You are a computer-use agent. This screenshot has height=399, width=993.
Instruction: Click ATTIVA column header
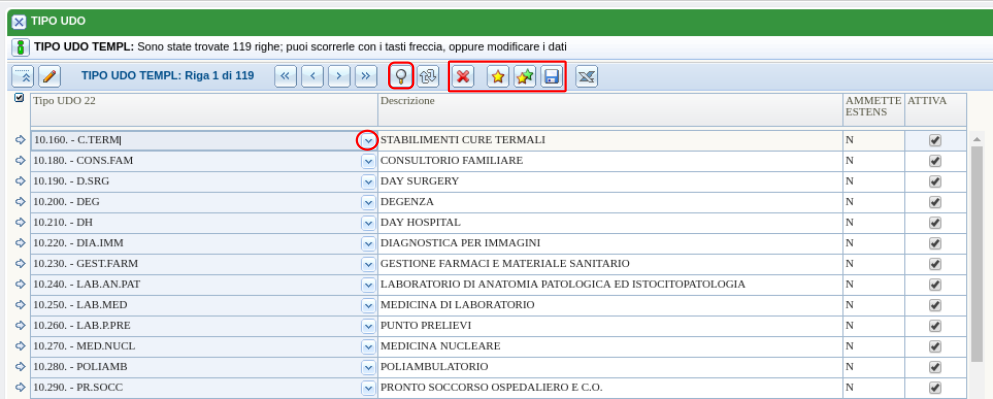point(935,110)
